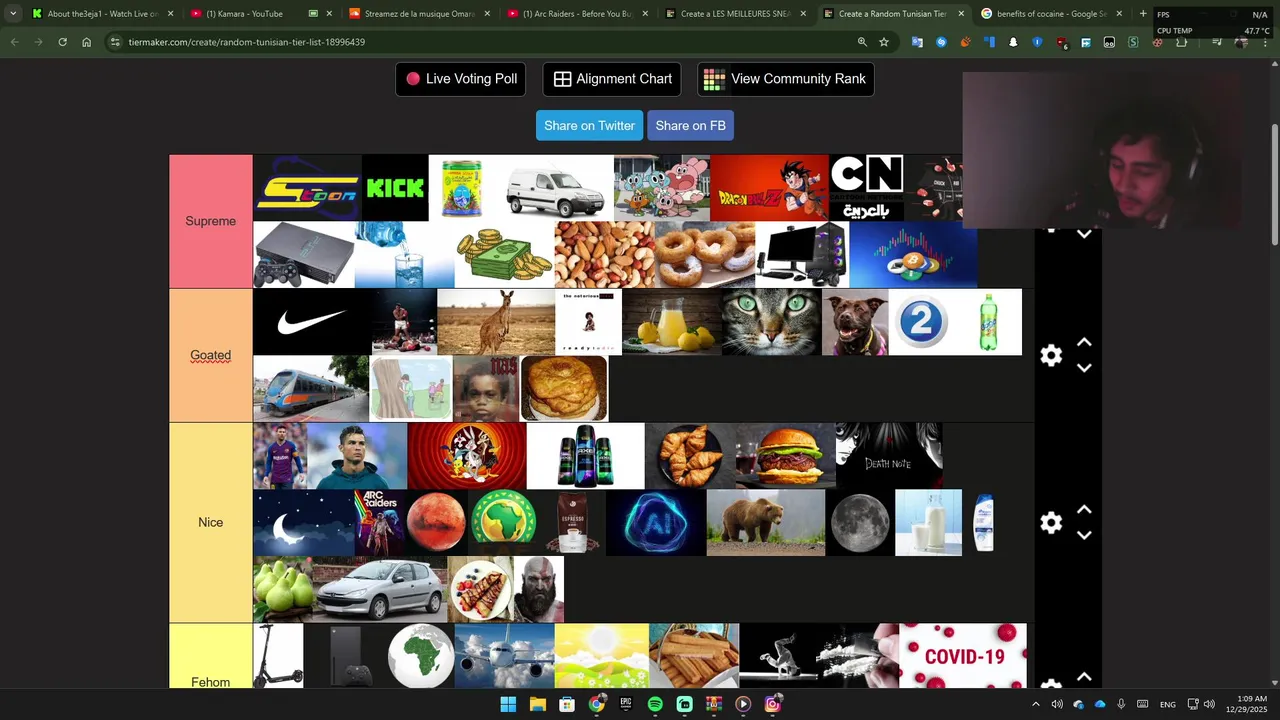This screenshot has width=1280, height=720.
Task: Open settings gear for Nice tier
Action: click(x=1051, y=523)
